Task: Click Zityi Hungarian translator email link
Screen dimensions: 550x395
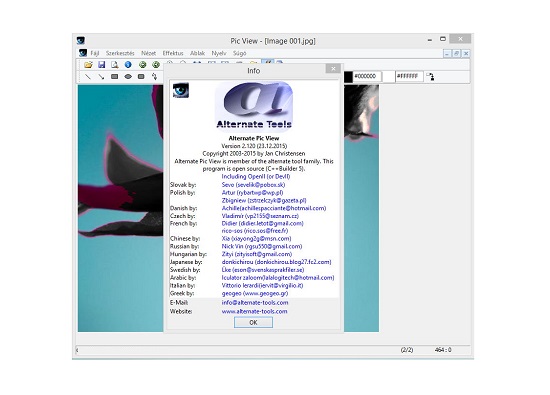Action: [x=257, y=254]
